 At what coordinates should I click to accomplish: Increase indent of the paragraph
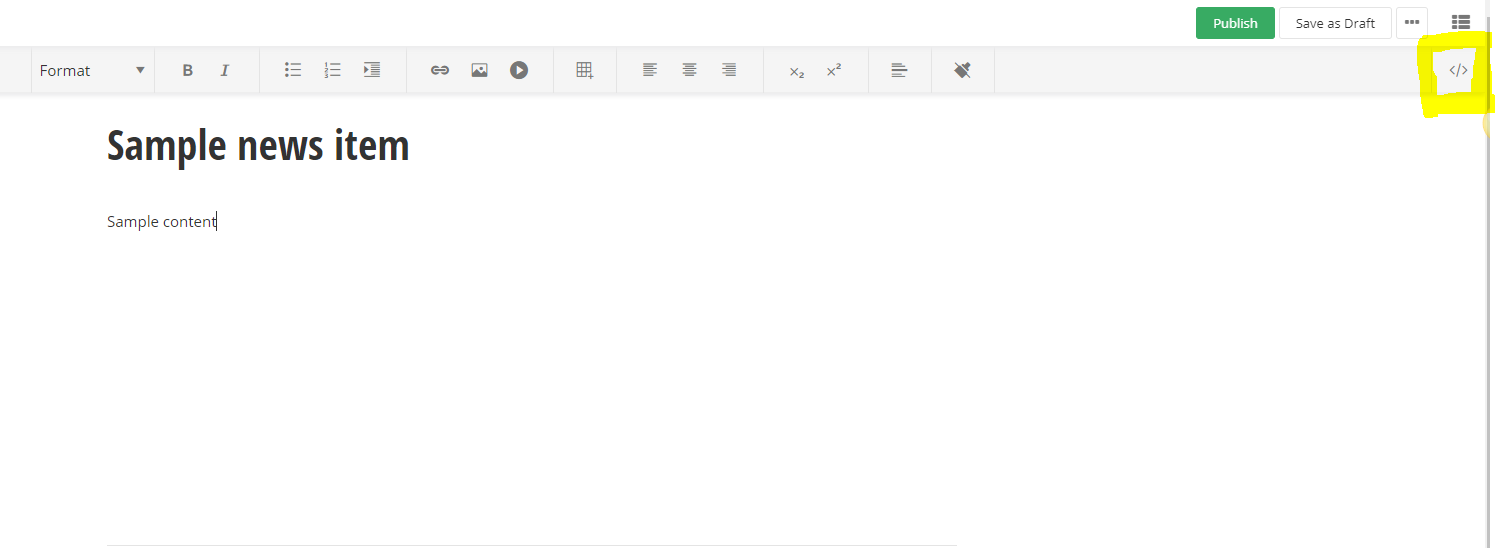[x=372, y=70]
